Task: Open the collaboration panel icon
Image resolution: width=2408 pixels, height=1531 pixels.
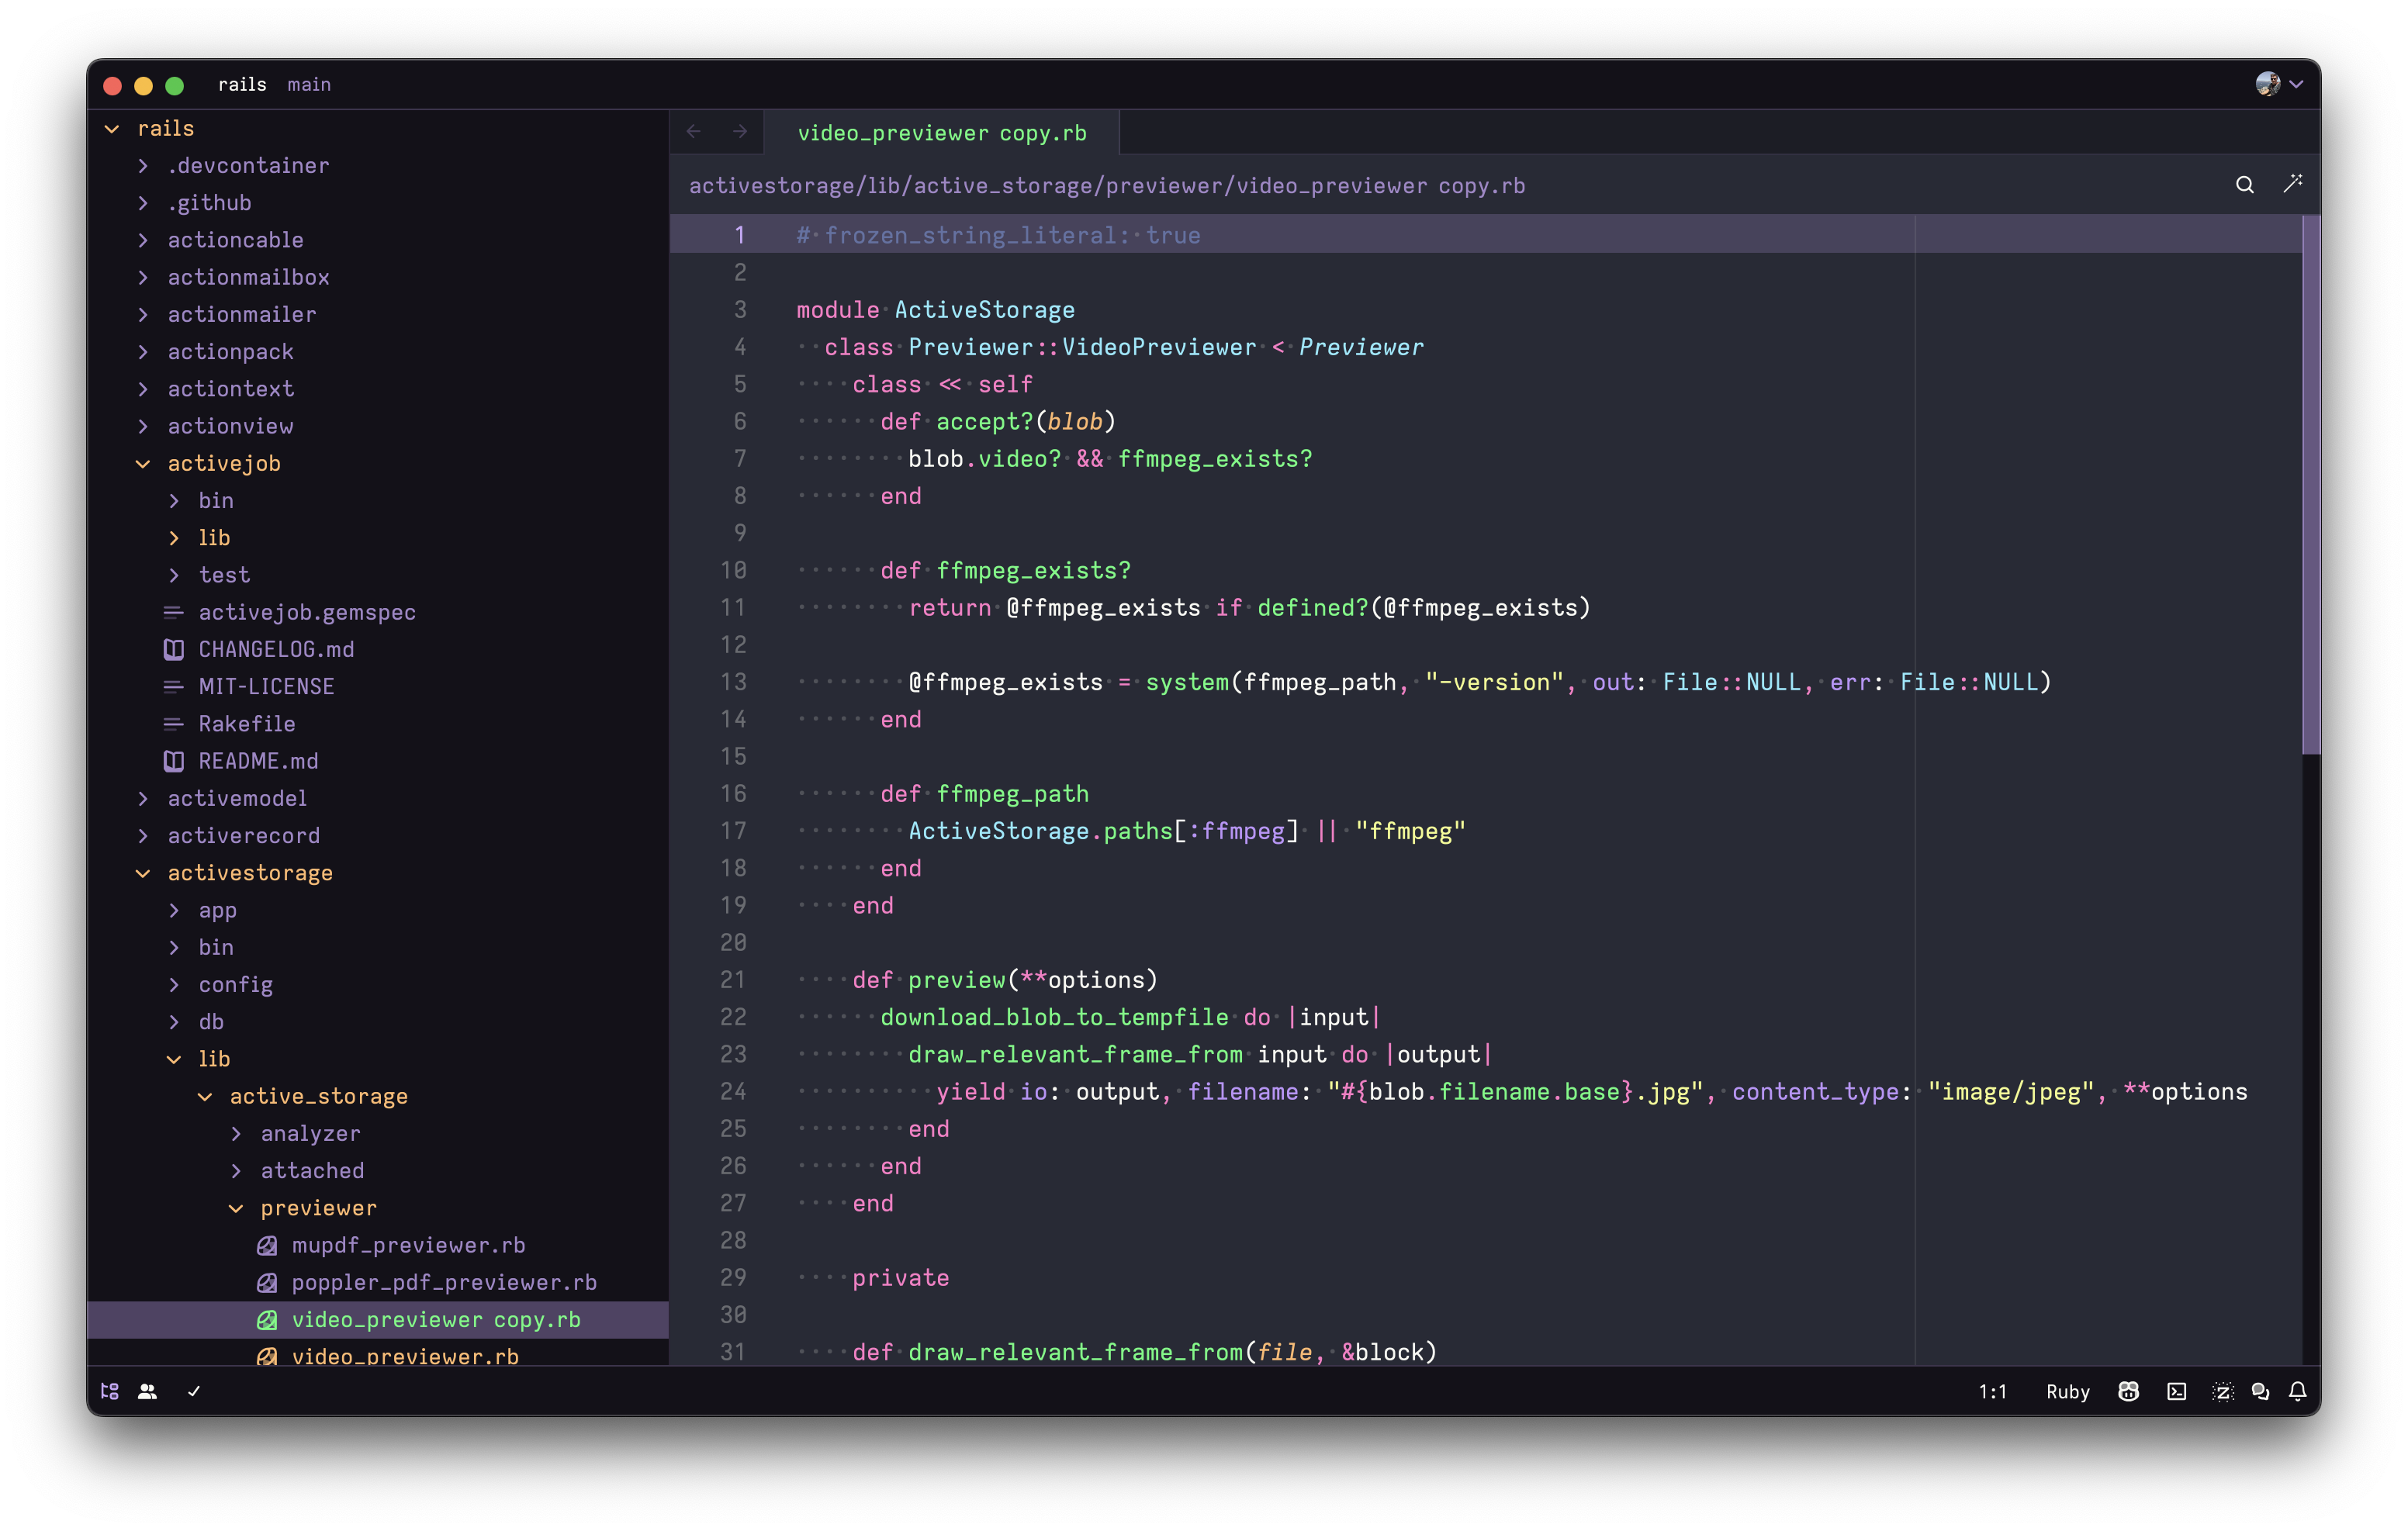Action: [x=147, y=1391]
